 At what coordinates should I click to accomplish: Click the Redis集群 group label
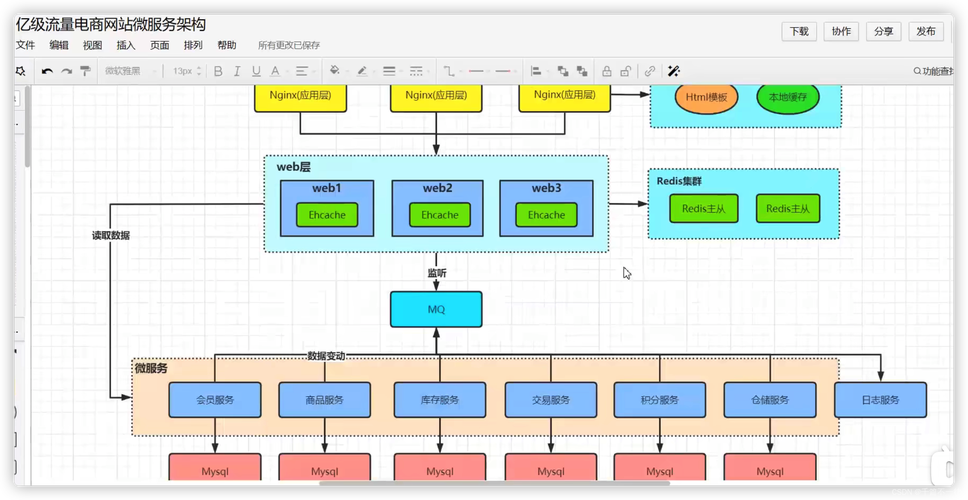[x=679, y=181]
